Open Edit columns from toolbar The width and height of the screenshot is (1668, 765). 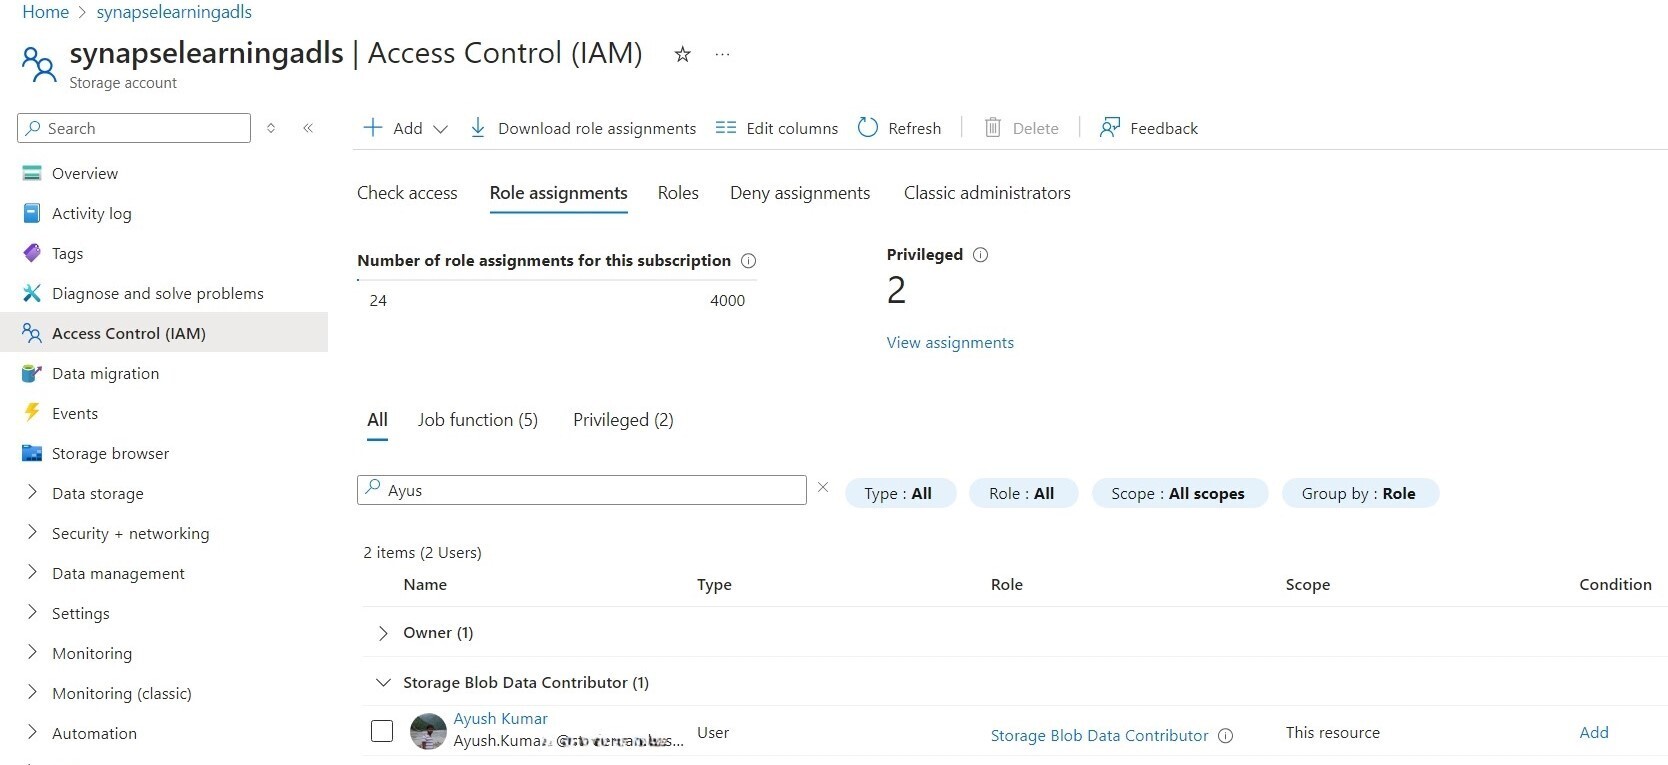[778, 128]
